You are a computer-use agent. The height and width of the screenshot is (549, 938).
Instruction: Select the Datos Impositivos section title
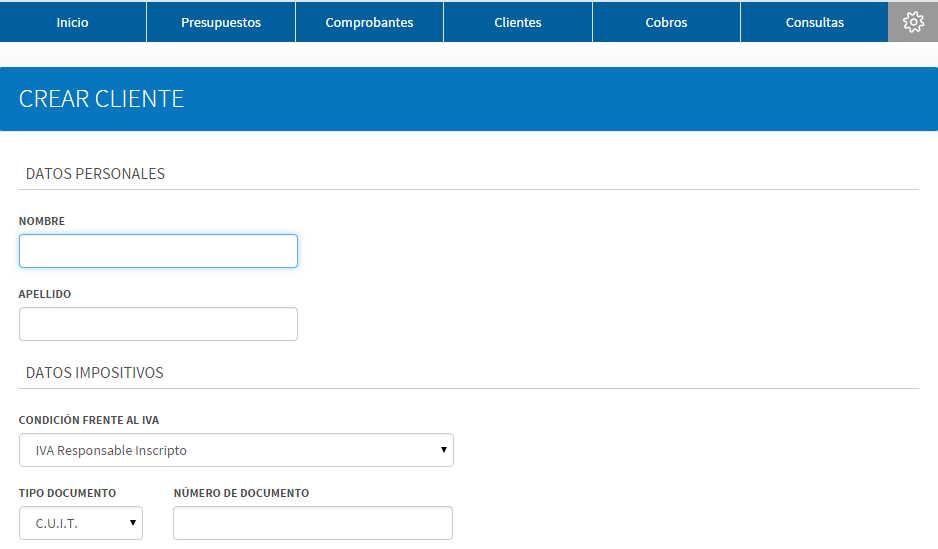pyautogui.click(x=95, y=373)
